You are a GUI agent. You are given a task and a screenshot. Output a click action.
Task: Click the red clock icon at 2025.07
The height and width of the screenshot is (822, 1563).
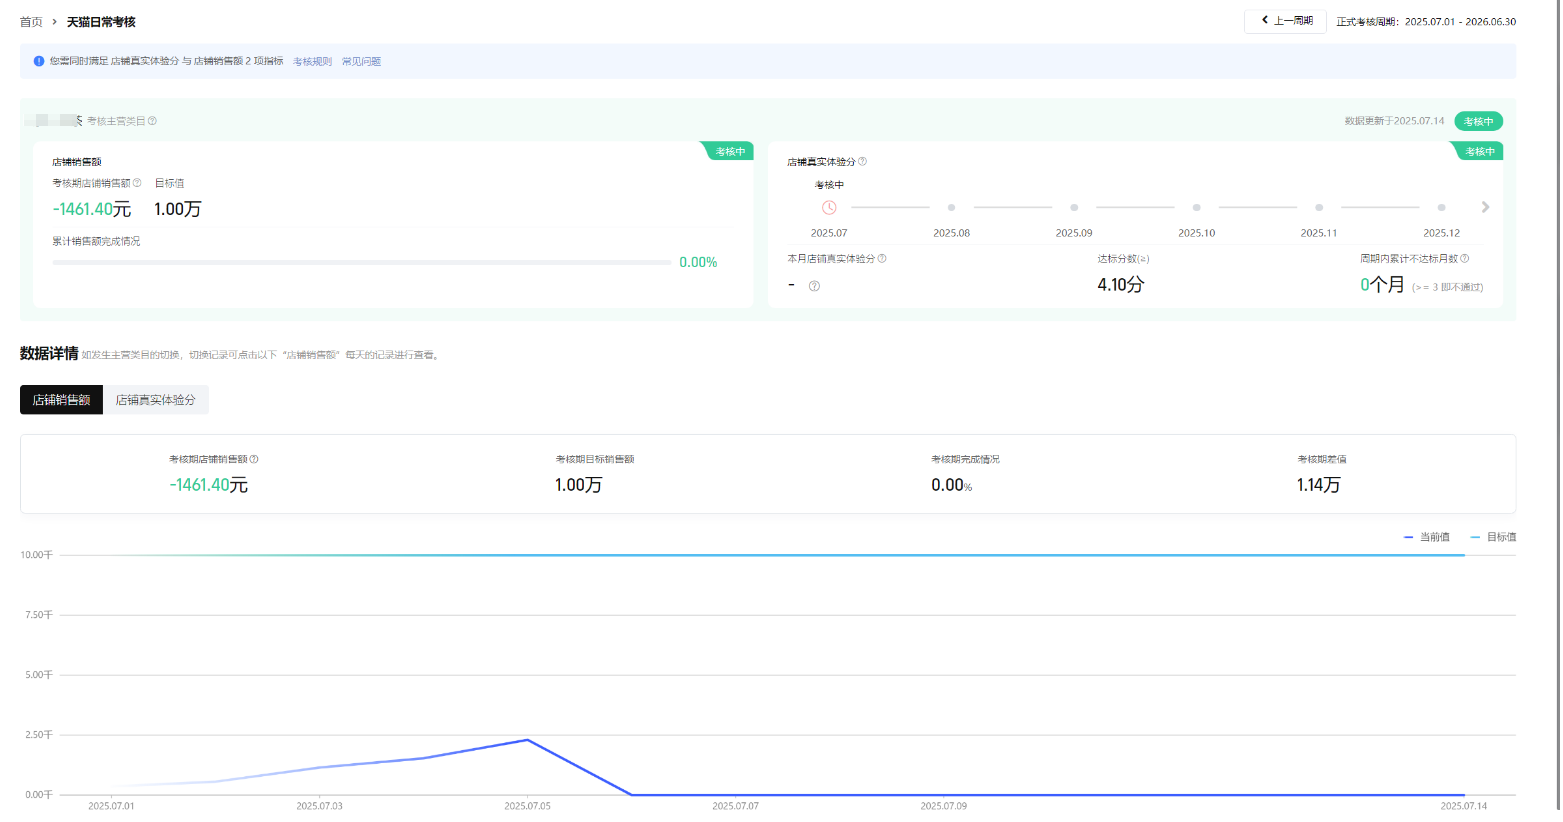(829, 208)
